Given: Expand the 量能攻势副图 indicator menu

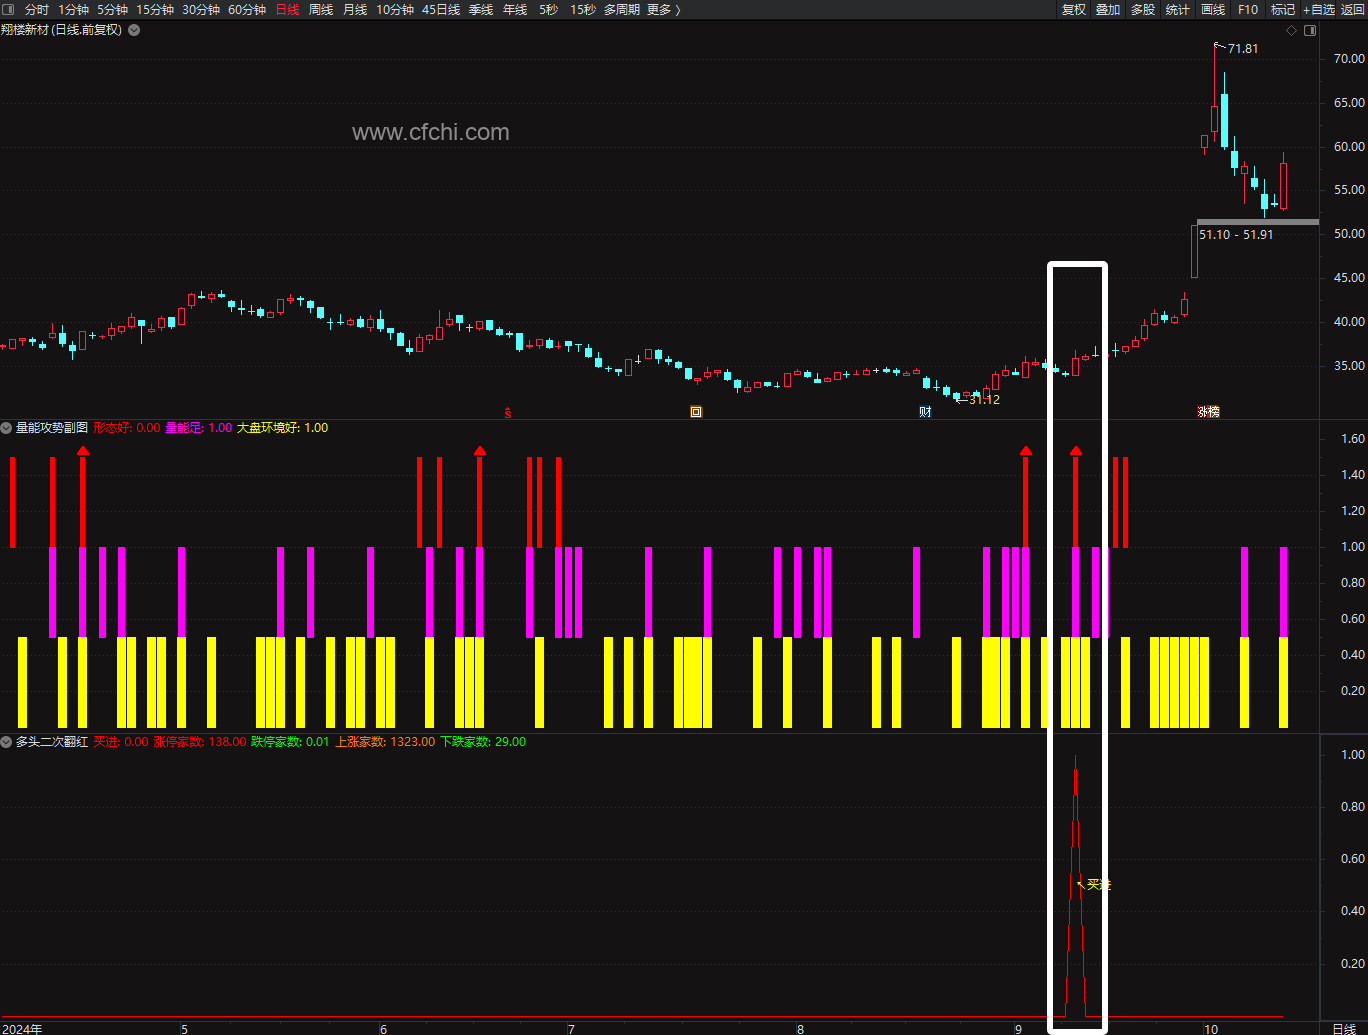Looking at the screenshot, I should (6, 428).
